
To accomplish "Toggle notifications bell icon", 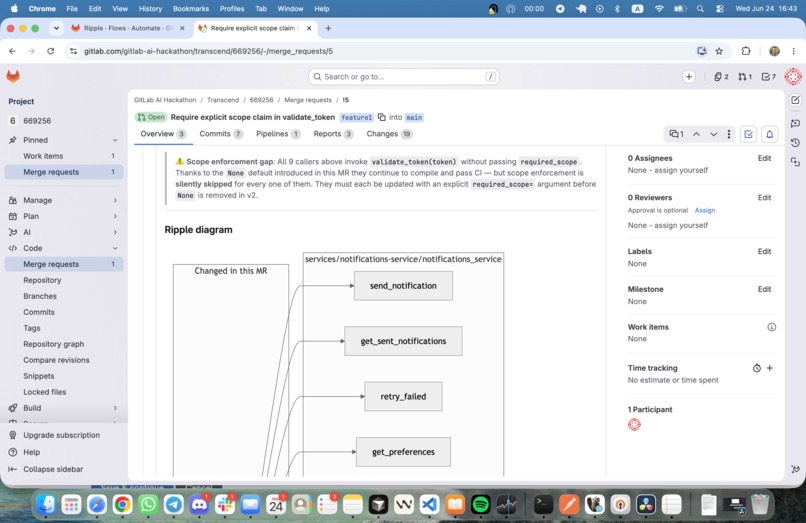I will (x=770, y=134).
